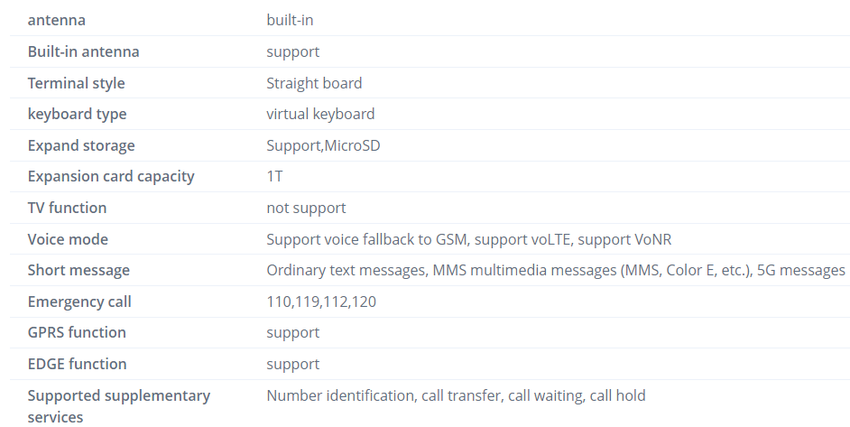Image resolution: width=850 pixels, height=427 pixels.
Task: Select 'Supported supplementary services' label
Action: click(118, 405)
